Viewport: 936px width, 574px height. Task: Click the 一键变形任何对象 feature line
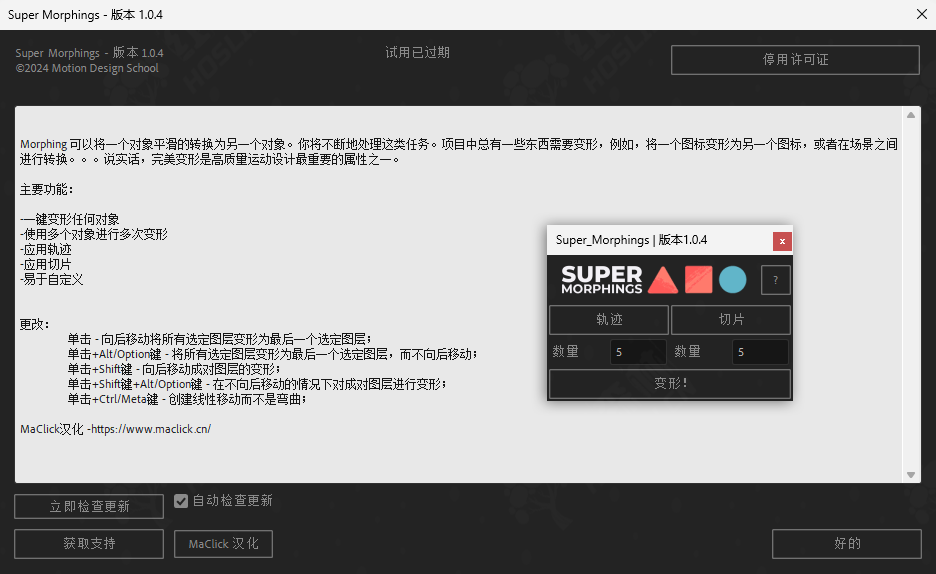point(70,220)
